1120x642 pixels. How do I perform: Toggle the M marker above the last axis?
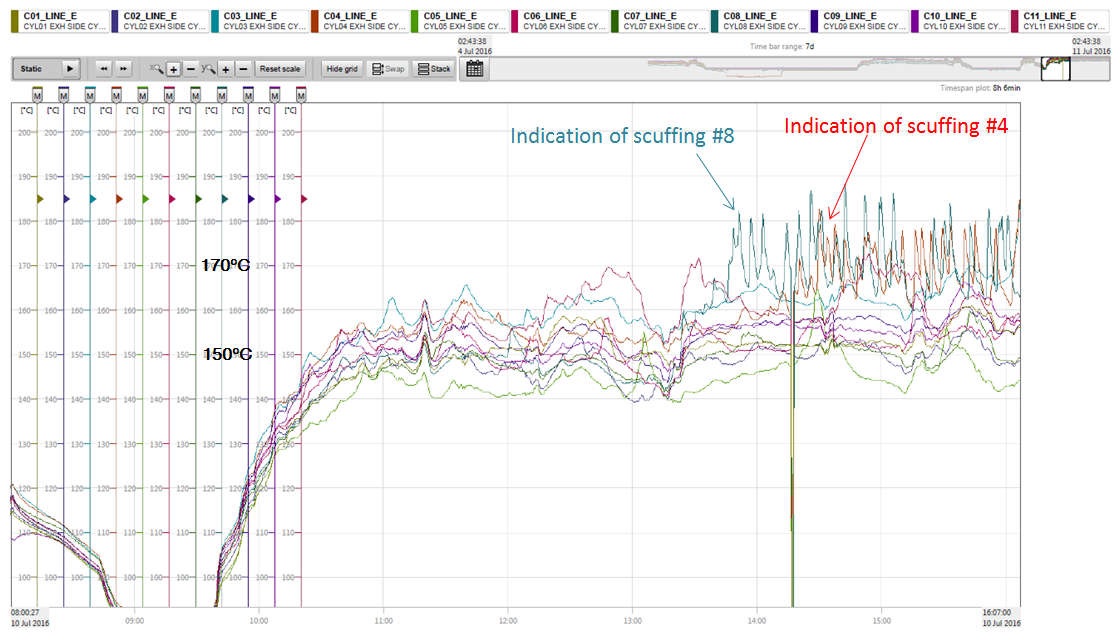click(x=300, y=96)
